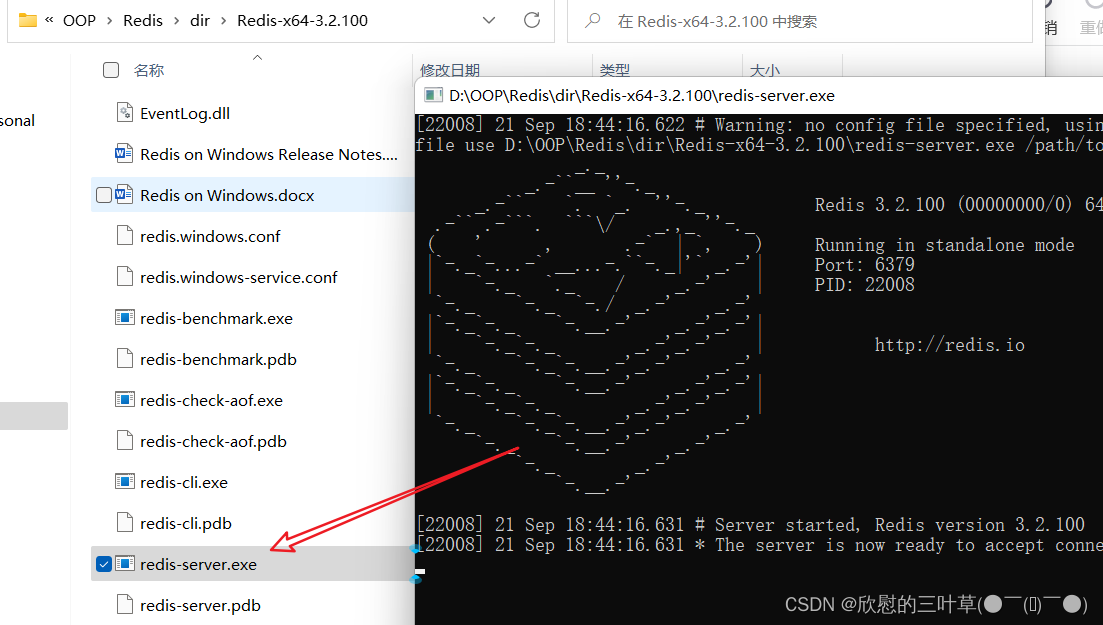Viewport: 1103px width, 625px height.
Task: Expand chevron after dir breadcrumb
Action: click(x=224, y=21)
